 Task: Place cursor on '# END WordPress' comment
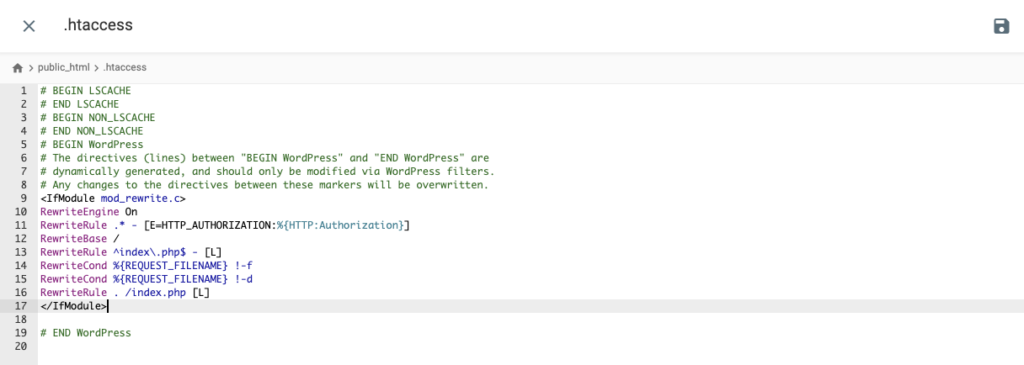tap(86, 333)
